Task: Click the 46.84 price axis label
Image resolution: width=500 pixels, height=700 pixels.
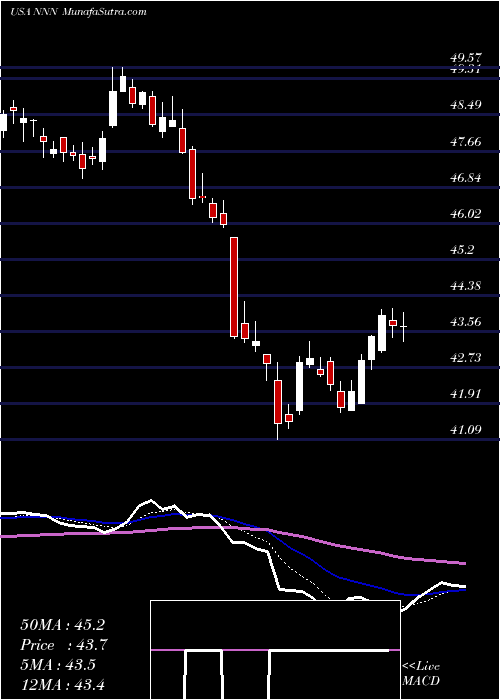Action: pyautogui.click(x=466, y=178)
